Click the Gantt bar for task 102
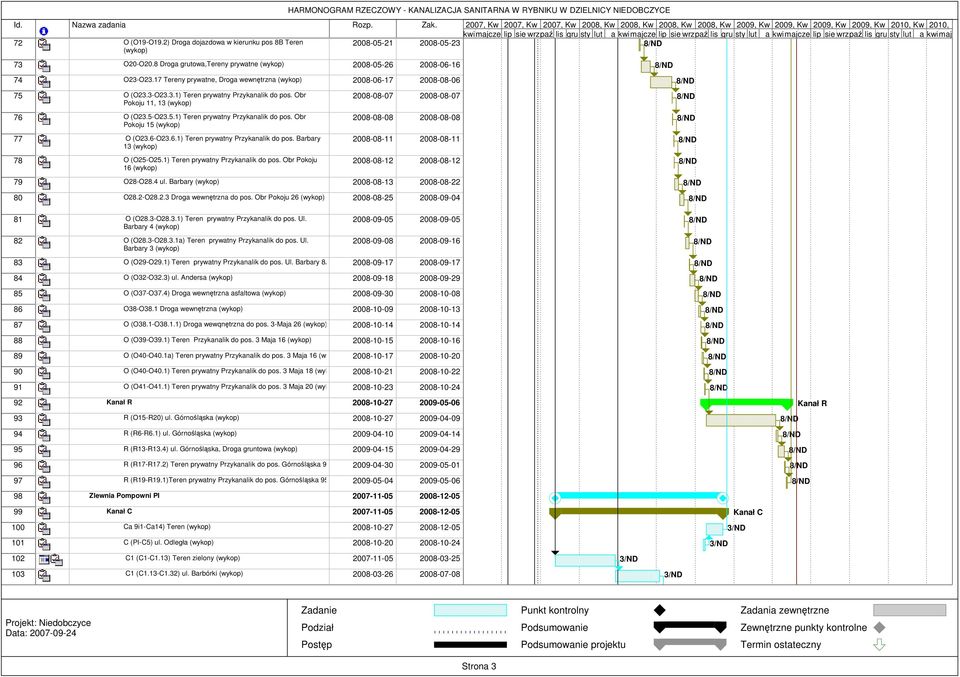 pos(585,560)
